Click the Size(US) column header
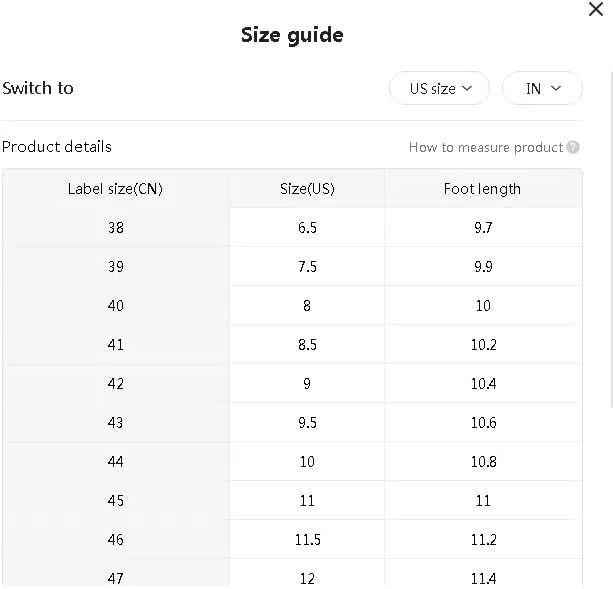 point(307,188)
